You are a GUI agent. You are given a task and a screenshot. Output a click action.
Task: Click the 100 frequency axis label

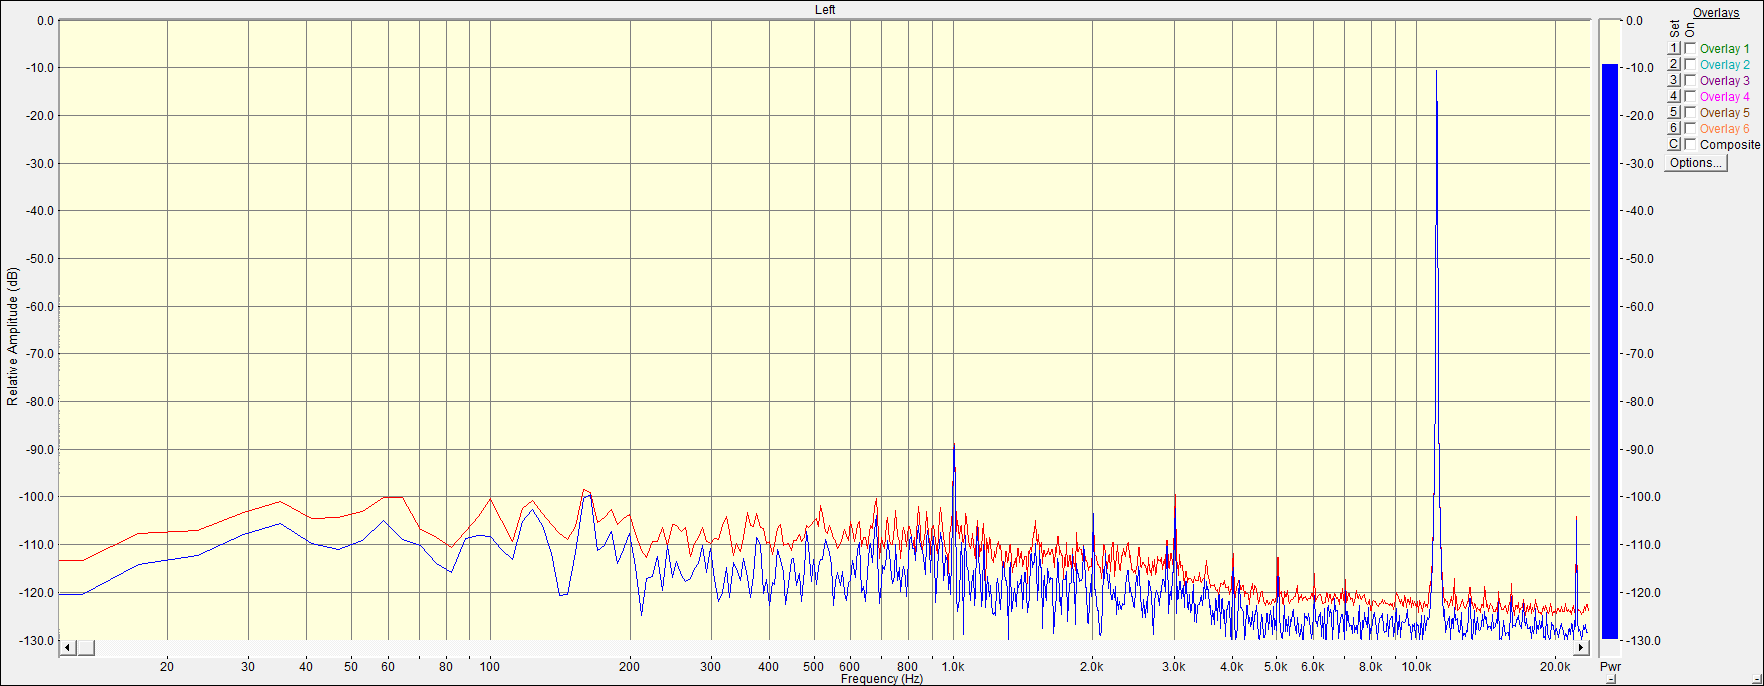[489, 666]
